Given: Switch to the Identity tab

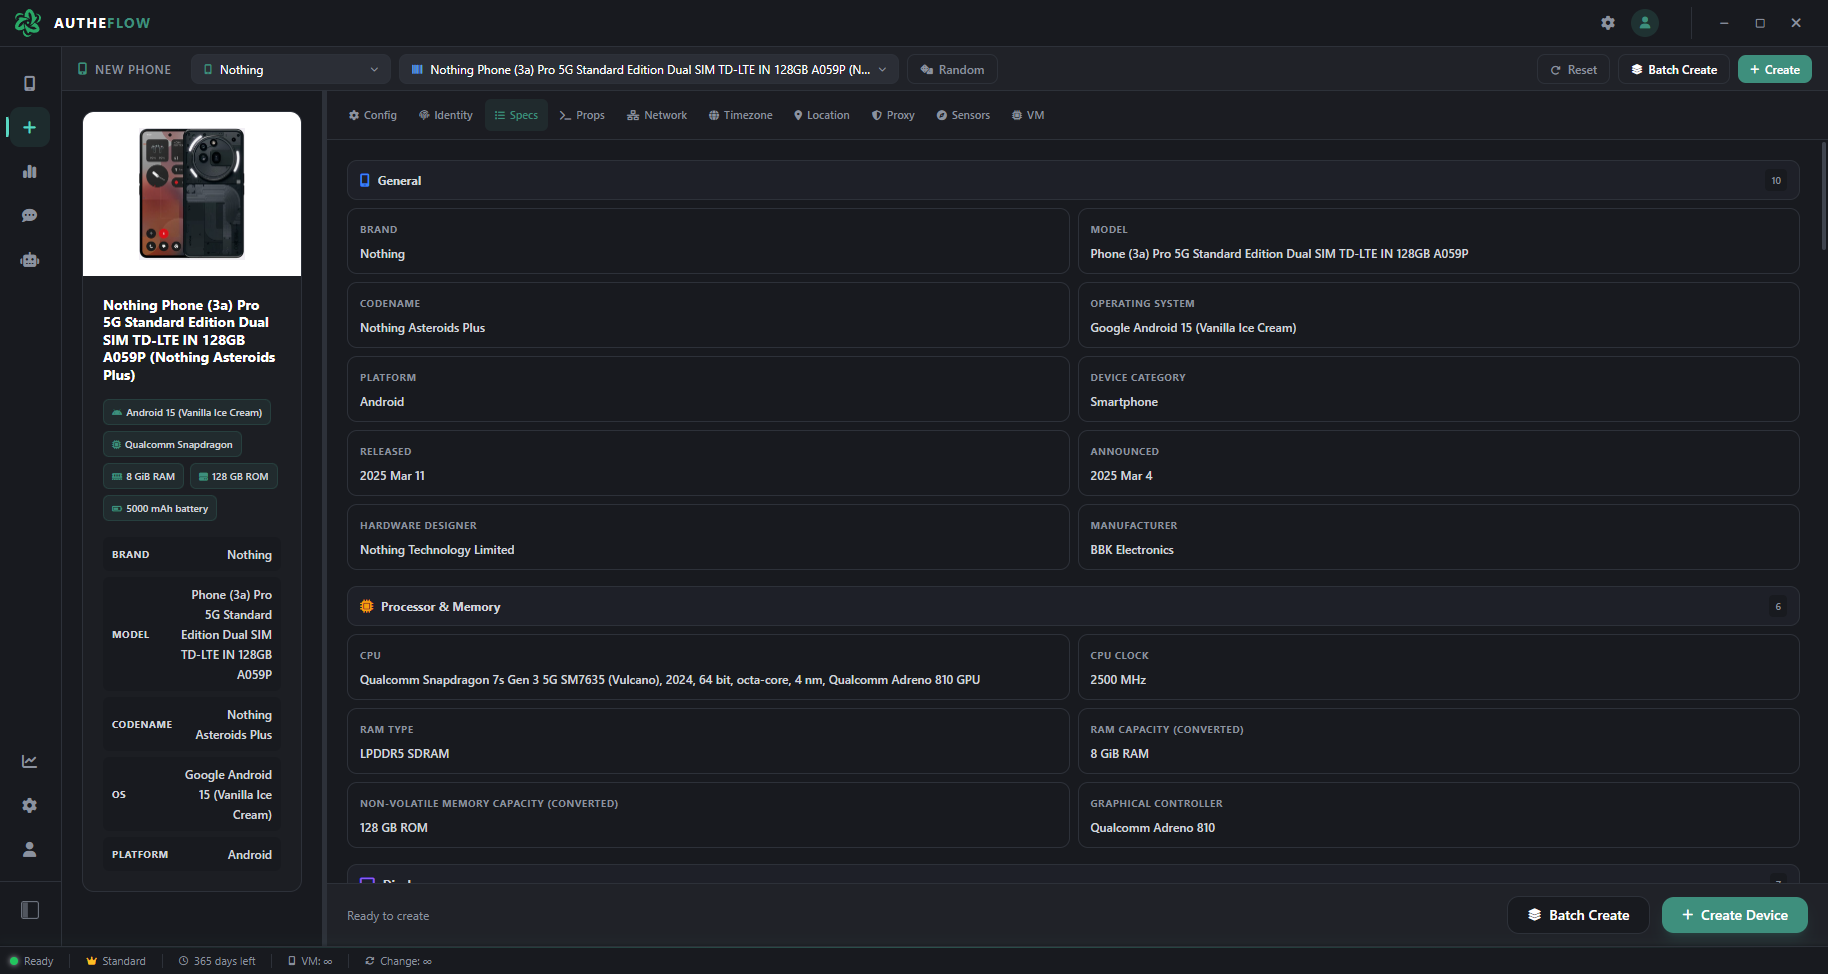Looking at the screenshot, I should [446, 115].
